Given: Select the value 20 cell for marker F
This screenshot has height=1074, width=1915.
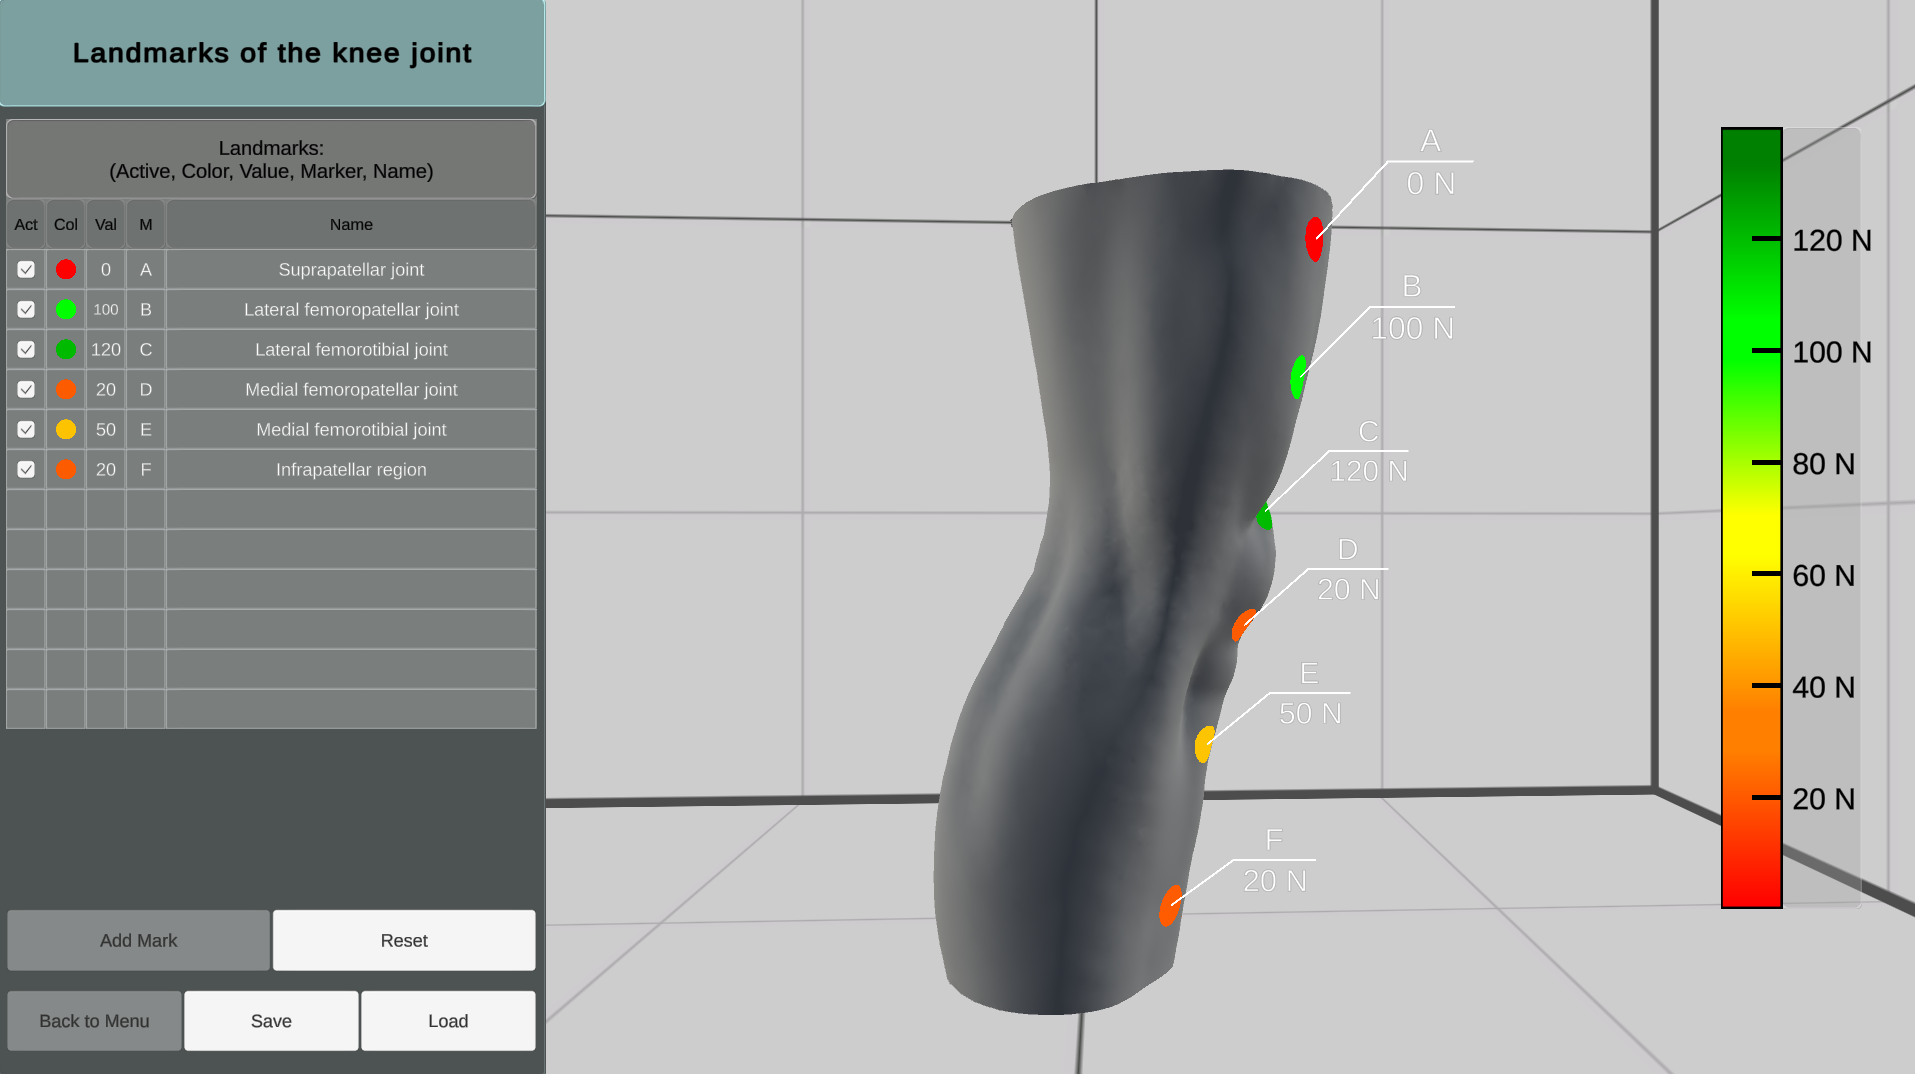Looking at the screenshot, I should click(106, 470).
